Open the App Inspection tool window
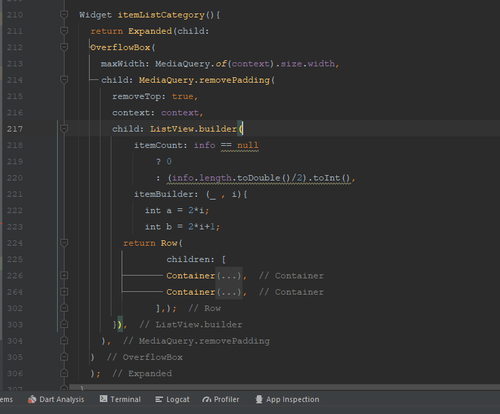The image size is (500, 414). [x=287, y=399]
